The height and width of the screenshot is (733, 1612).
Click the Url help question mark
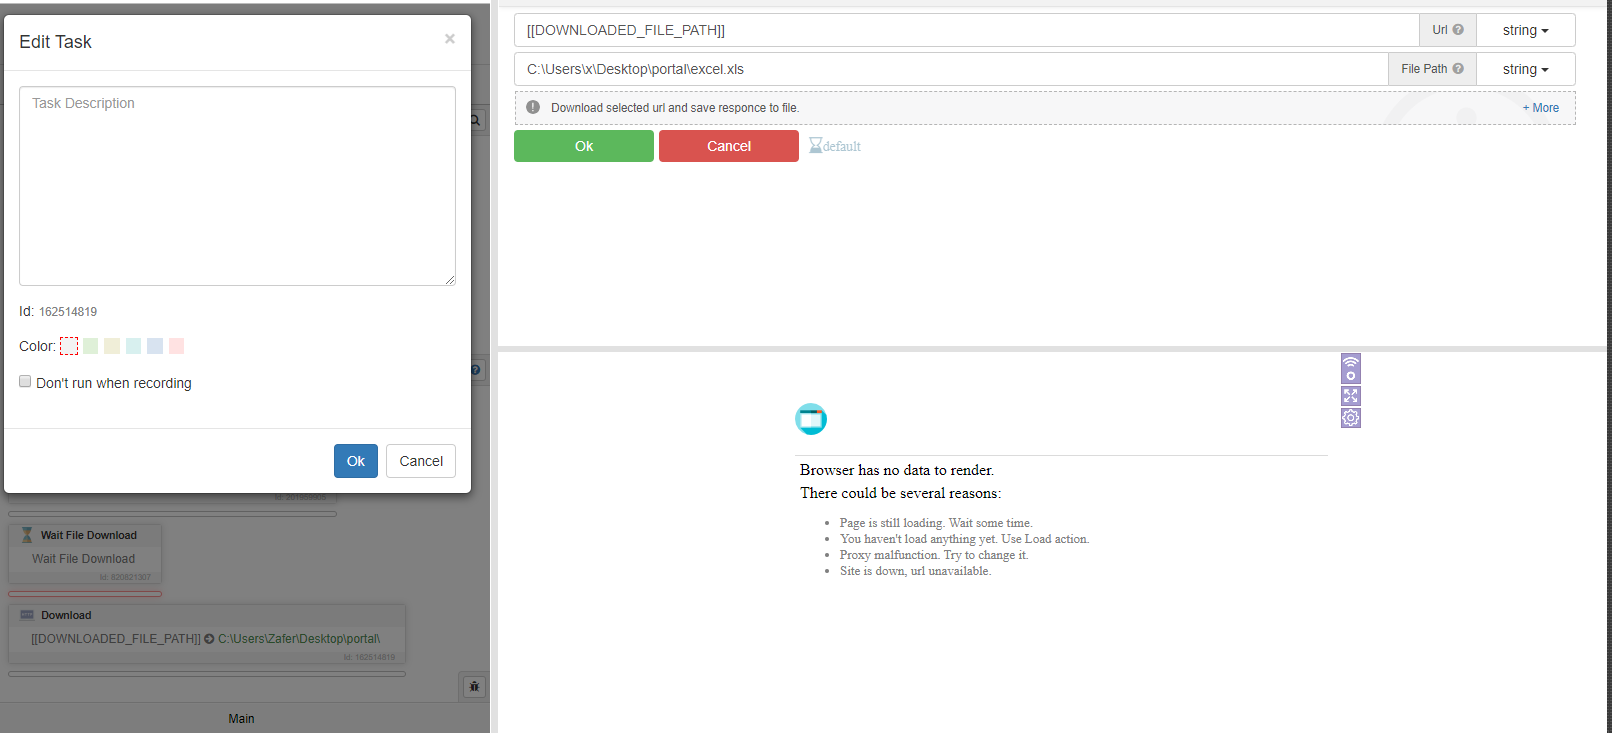tap(1458, 30)
